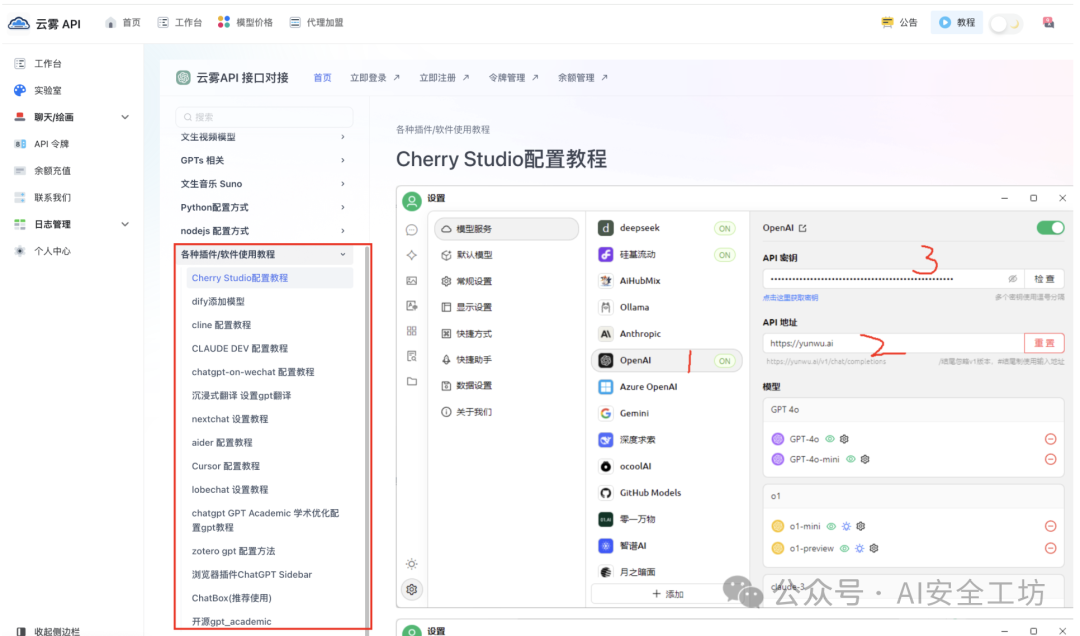The width and height of the screenshot is (1080, 636).
Task: Follow the 立即登录 link
Action: click(375, 78)
